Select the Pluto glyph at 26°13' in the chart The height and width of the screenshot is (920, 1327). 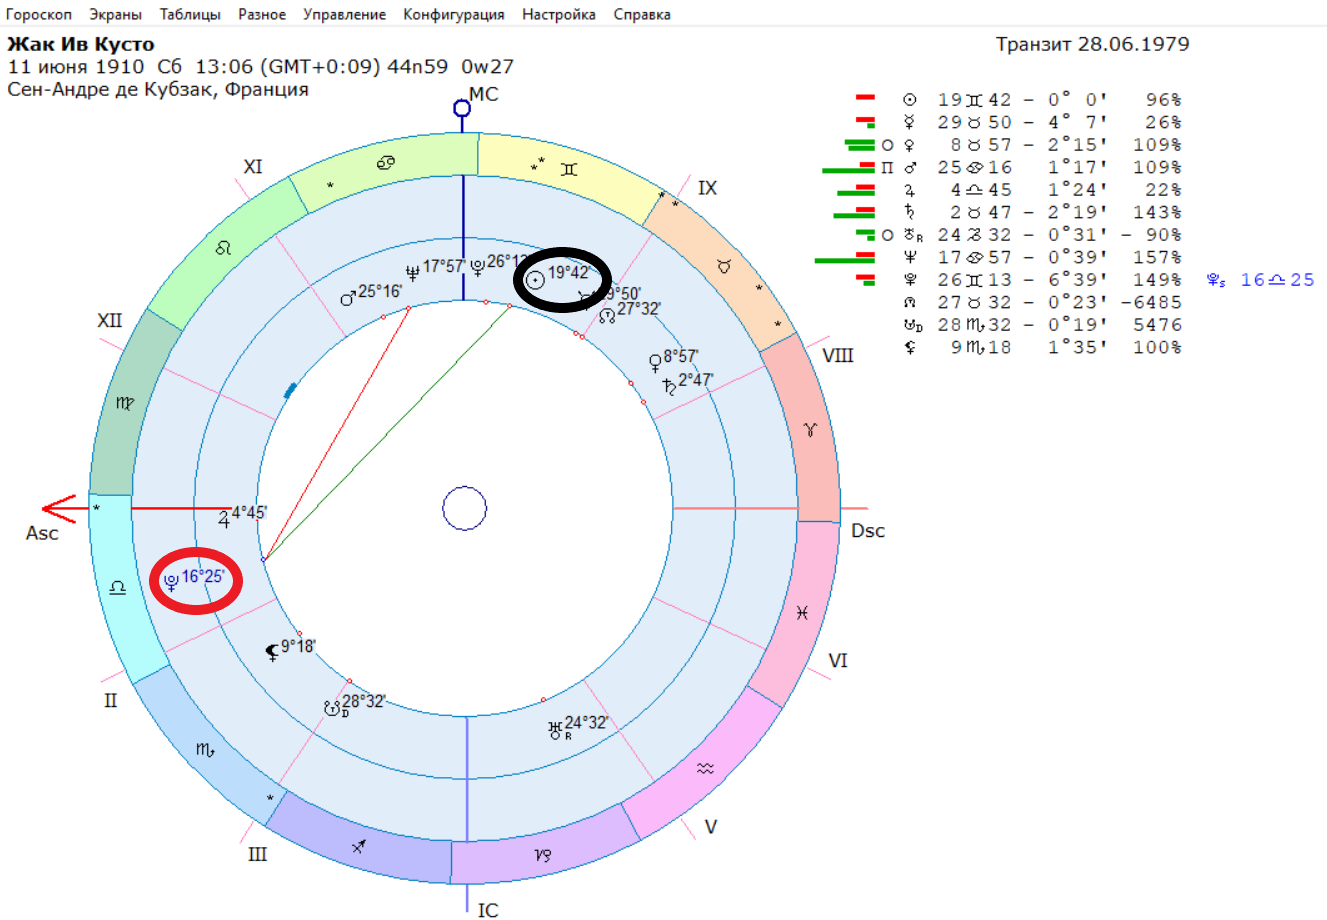click(478, 266)
